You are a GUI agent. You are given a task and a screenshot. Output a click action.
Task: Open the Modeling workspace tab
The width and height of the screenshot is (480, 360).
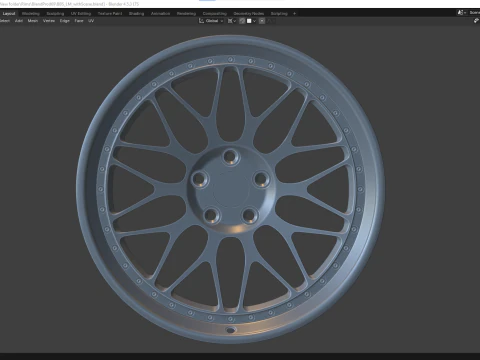pos(31,13)
